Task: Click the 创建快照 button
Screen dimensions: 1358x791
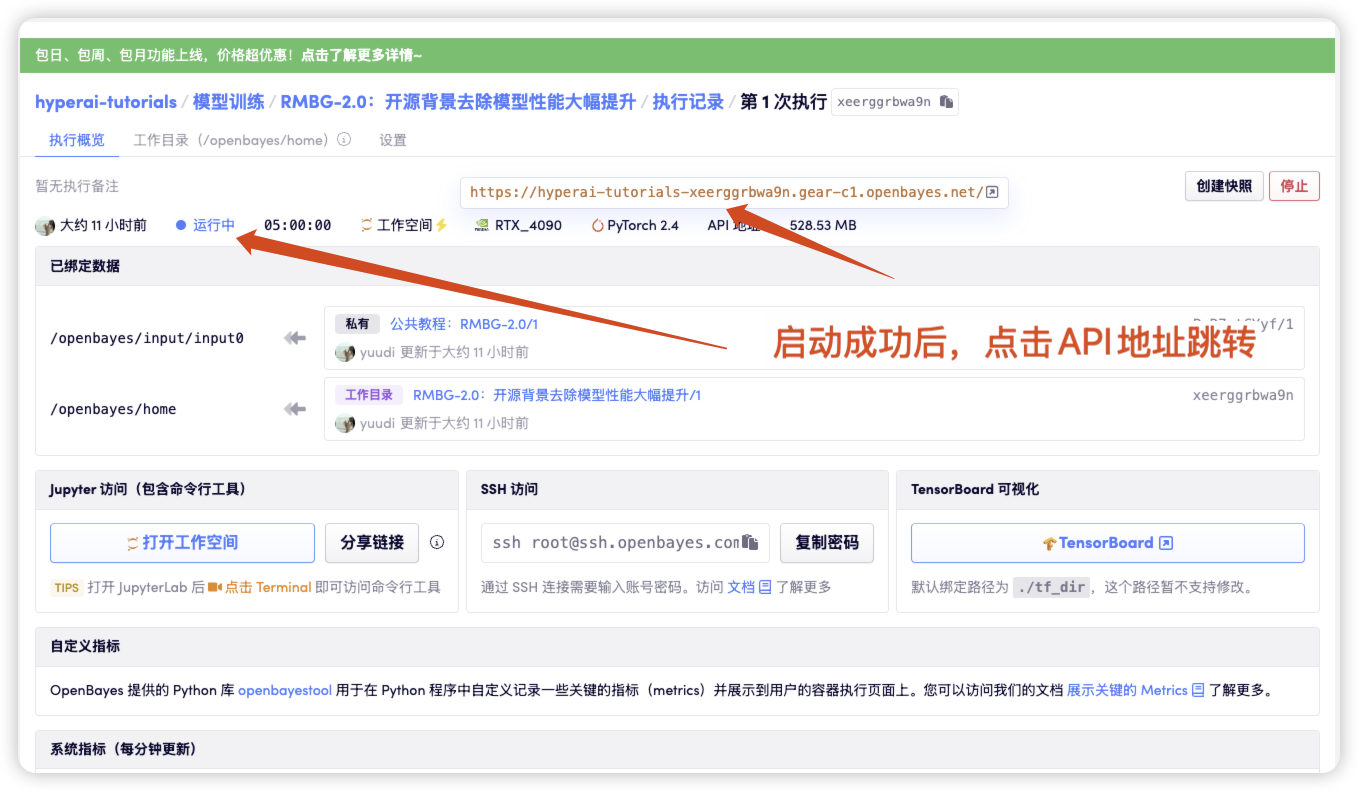Action: point(1224,186)
